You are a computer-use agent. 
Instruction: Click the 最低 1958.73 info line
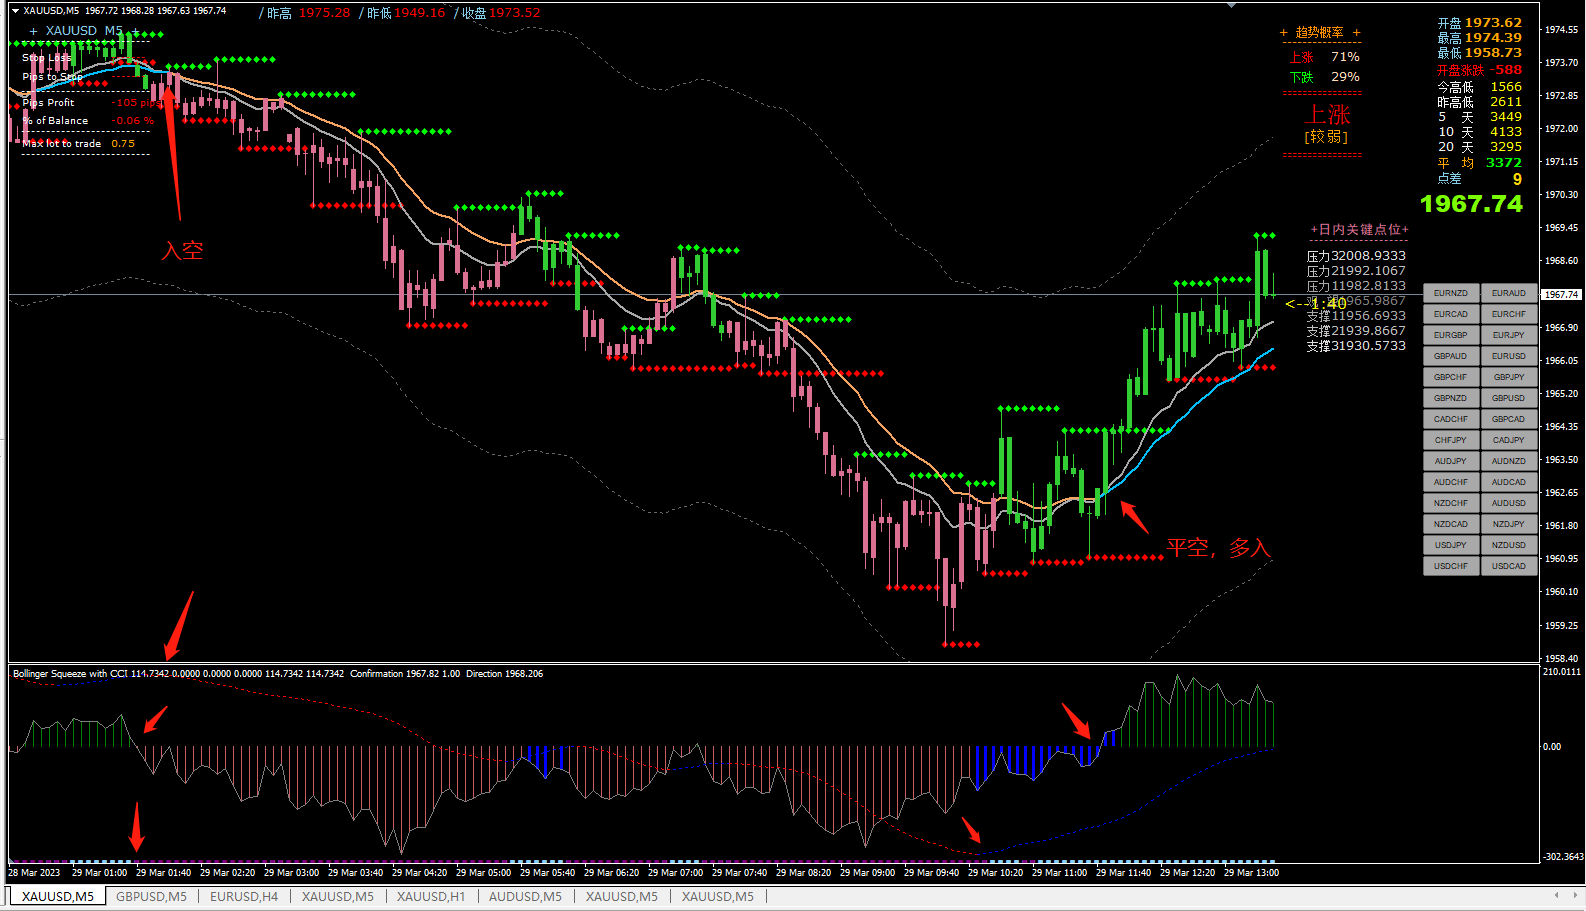(x=1480, y=53)
